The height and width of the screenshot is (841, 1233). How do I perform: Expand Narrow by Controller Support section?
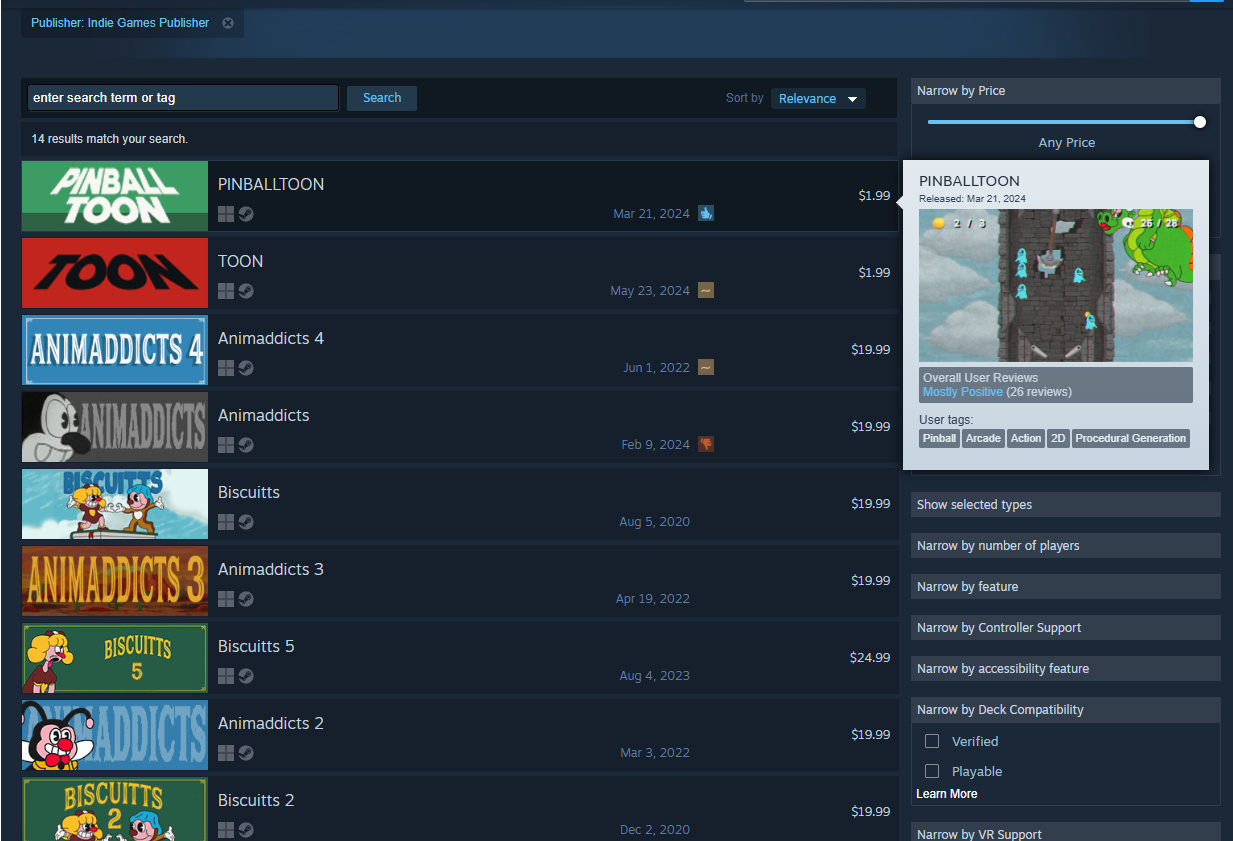coord(1066,628)
